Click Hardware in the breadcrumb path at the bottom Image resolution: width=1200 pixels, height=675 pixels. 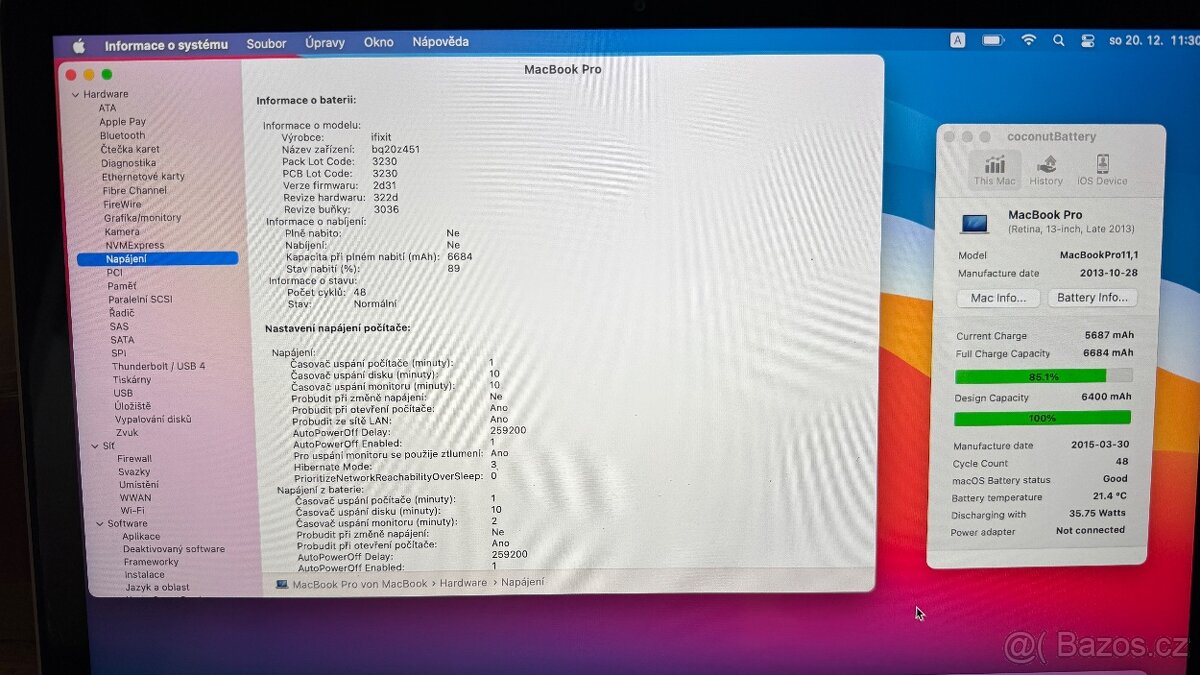[x=462, y=581]
